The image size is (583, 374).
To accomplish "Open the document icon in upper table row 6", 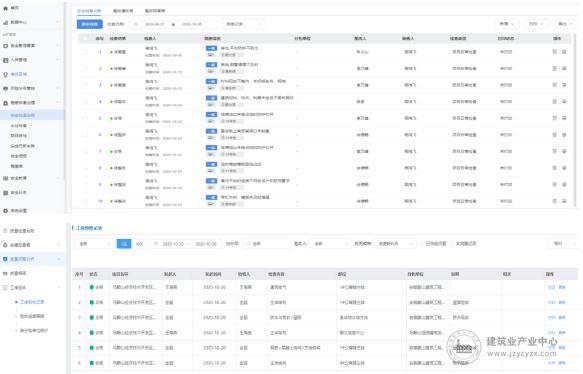I will (x=554, y=135).
